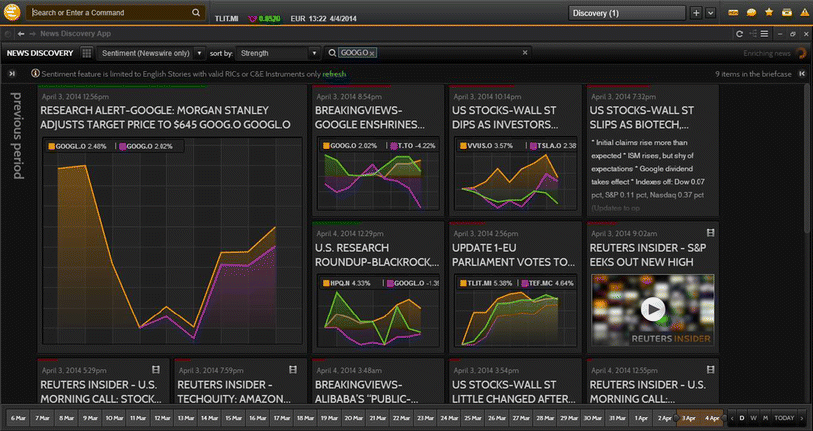Switch timeline to Month view (M)
813x431 pixels.
point(765,418)
